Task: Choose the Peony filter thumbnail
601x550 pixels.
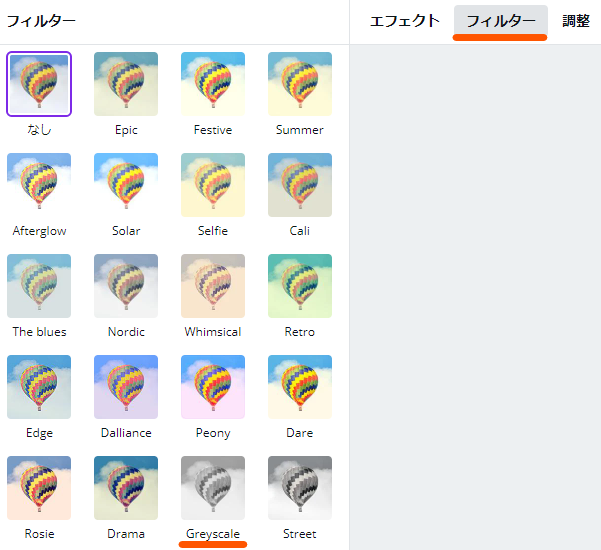Action: click(x=213, y=387)
